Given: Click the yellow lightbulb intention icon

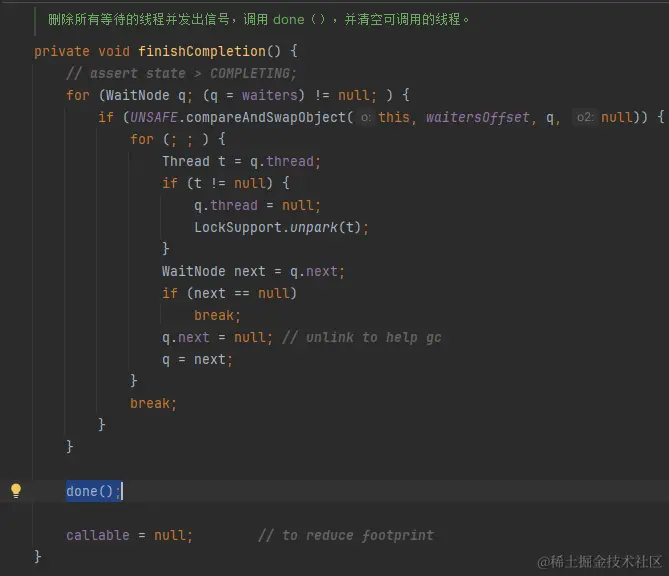Looking at the screenshot, I should (16, 491).
